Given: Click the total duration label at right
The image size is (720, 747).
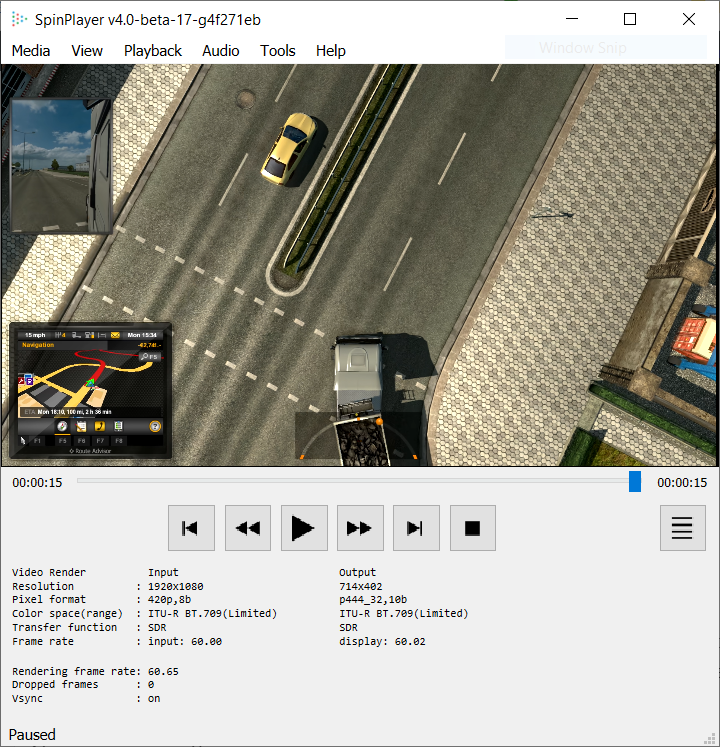Looking at the screenshot, I should tap(682, 483).
